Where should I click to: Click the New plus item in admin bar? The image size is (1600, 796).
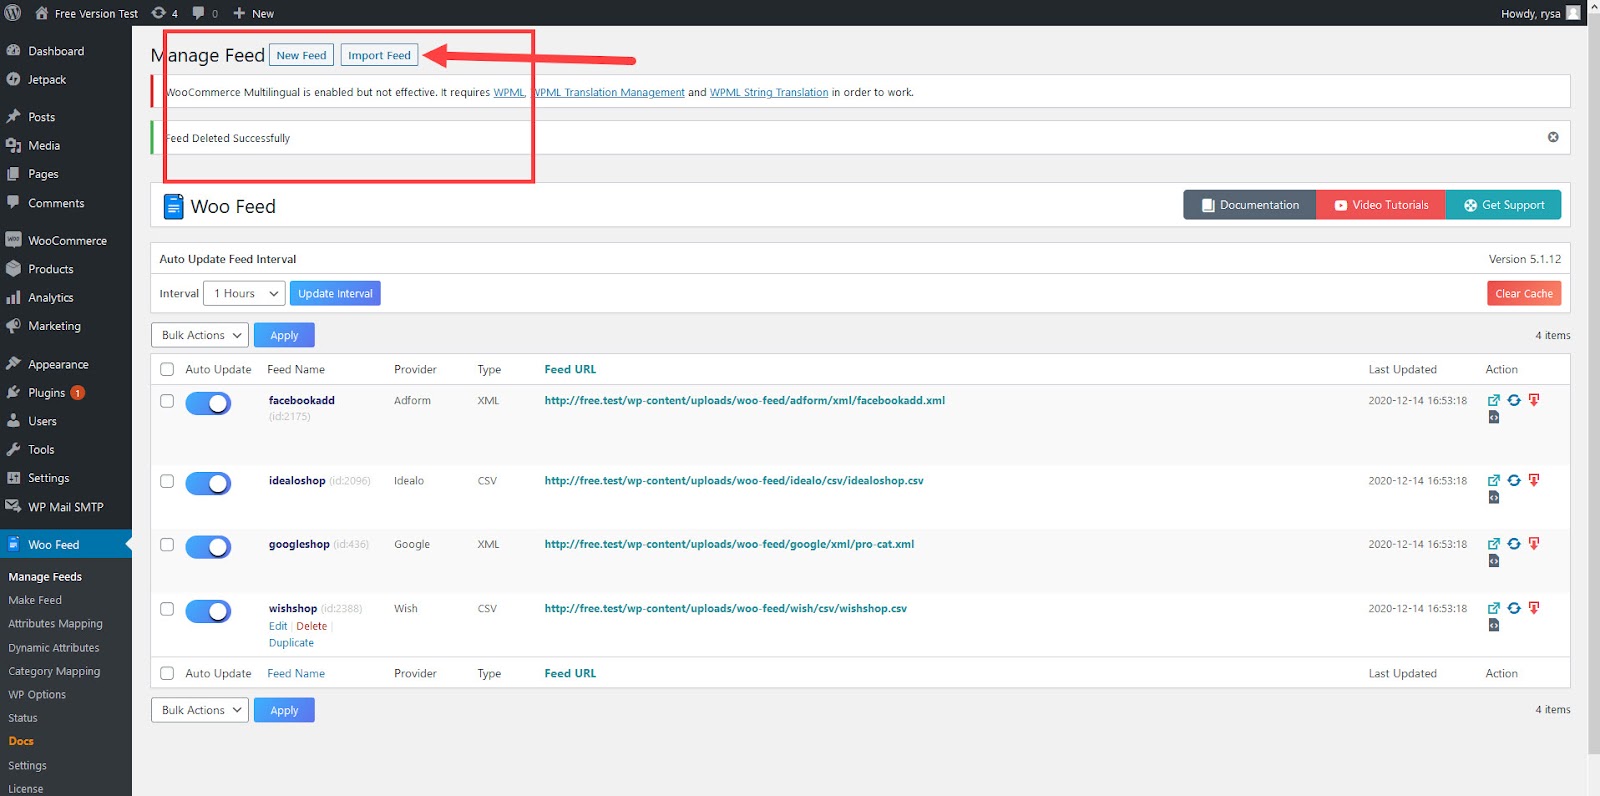click(253, 13)
